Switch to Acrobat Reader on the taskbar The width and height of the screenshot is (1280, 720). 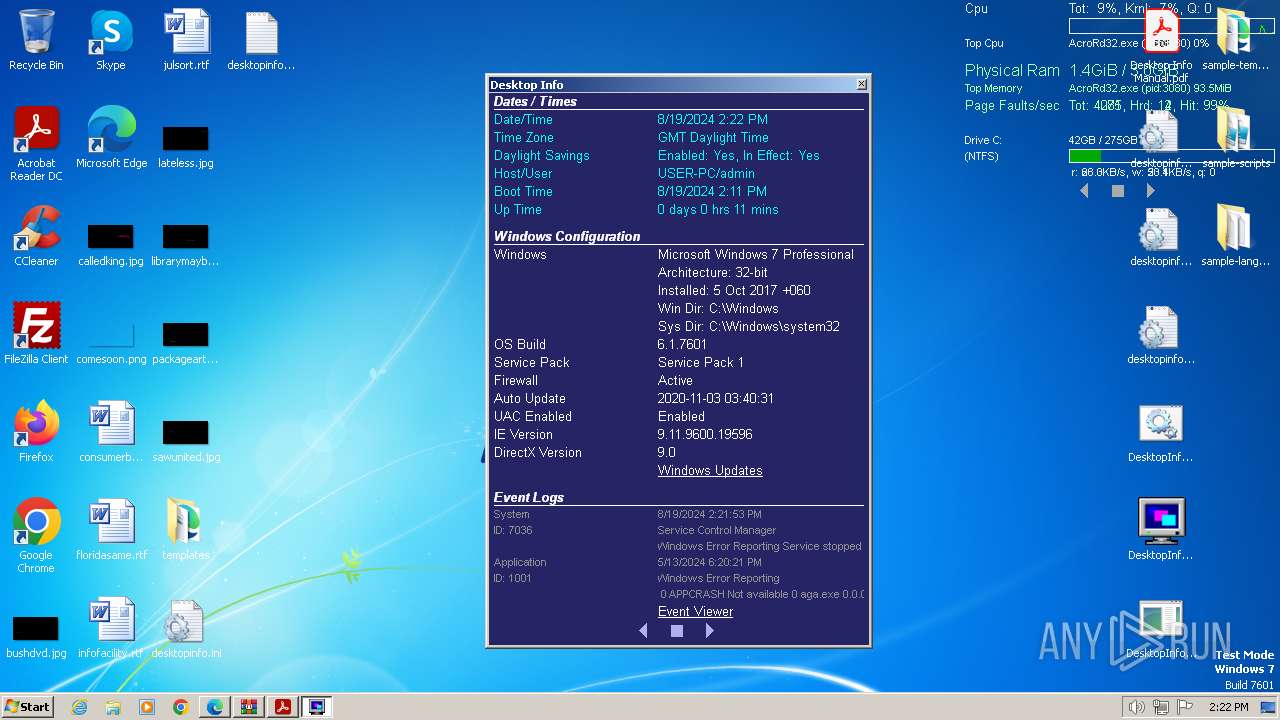pyautogui.click(x=283, y=707)
